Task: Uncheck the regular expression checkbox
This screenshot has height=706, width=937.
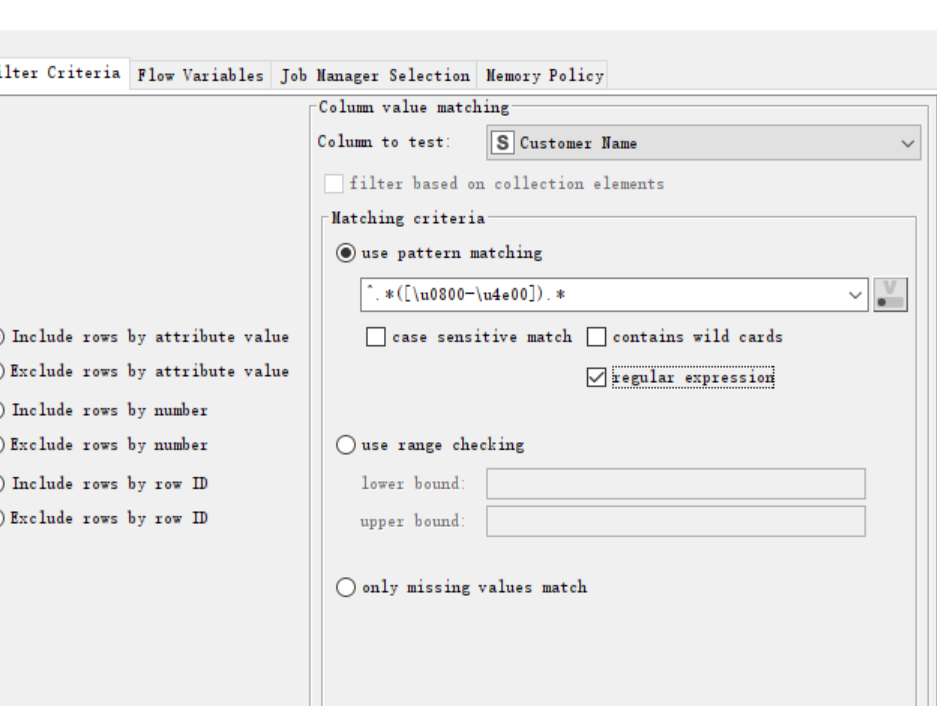Action: pos(595,378)
